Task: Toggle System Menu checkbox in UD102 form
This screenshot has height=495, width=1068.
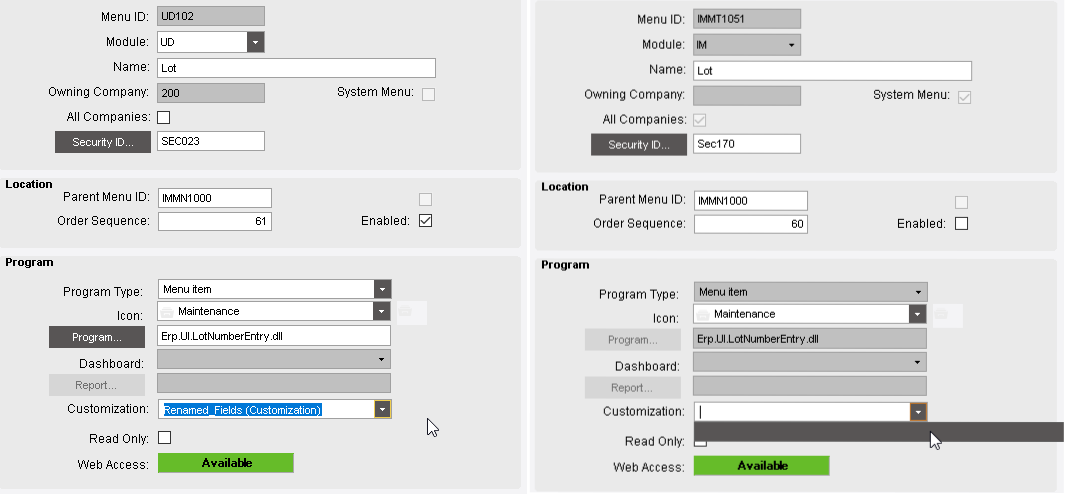Action: (428, 95)
